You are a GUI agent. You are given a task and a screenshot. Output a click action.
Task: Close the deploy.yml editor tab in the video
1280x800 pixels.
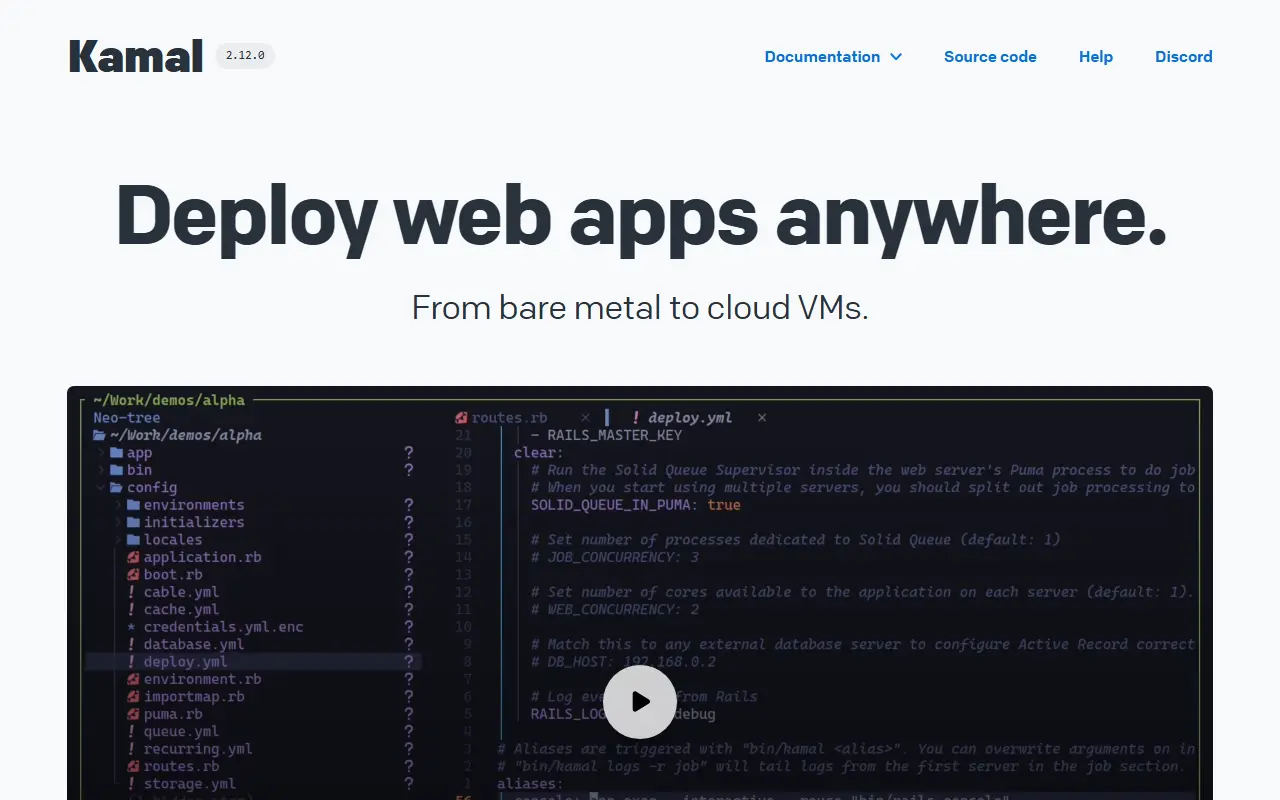click(762, 418)
